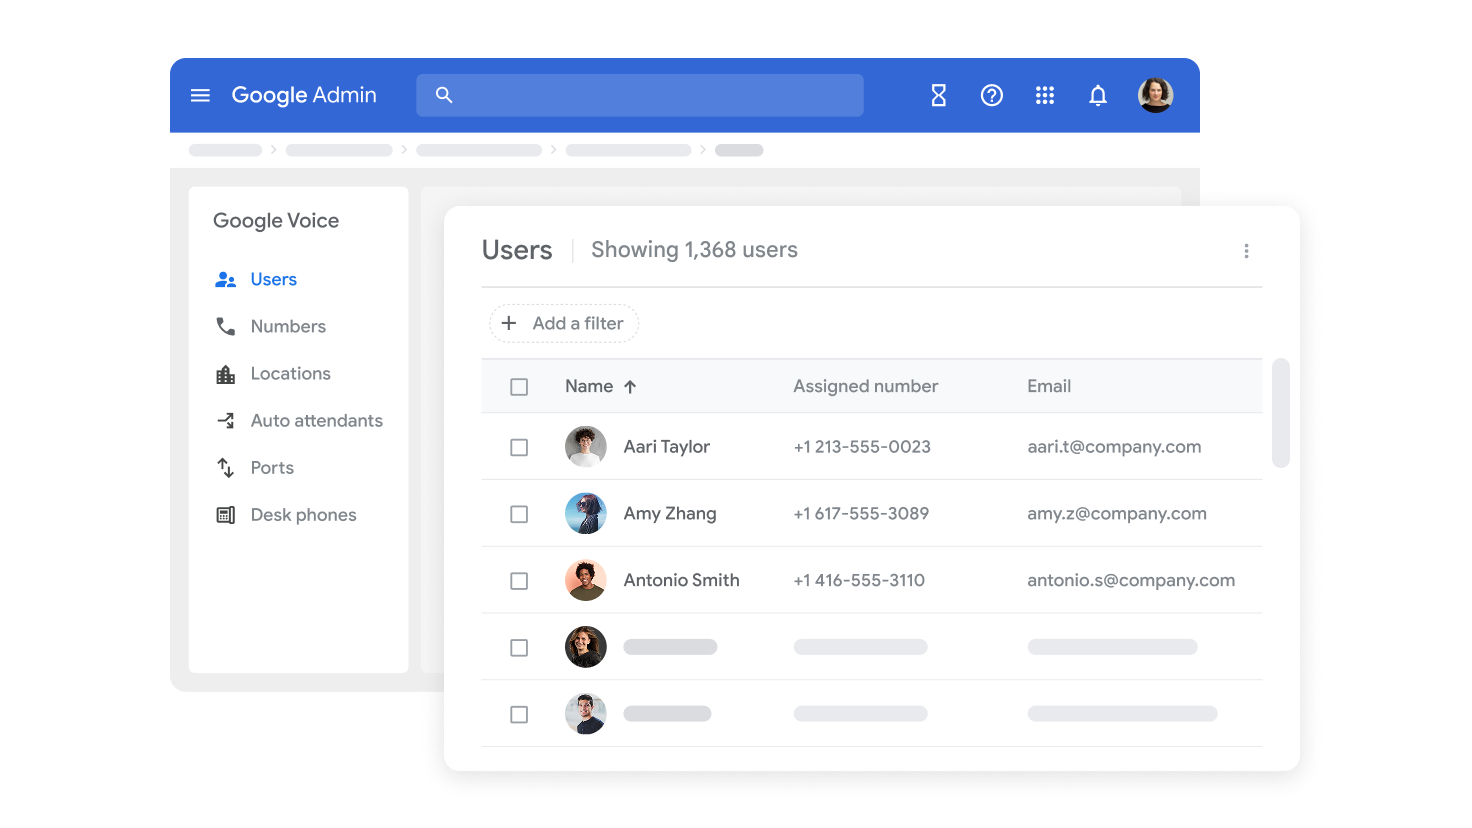1472x828 pixels.
Task: Open the main navigation hamburger menu
Action: point(200,95)
